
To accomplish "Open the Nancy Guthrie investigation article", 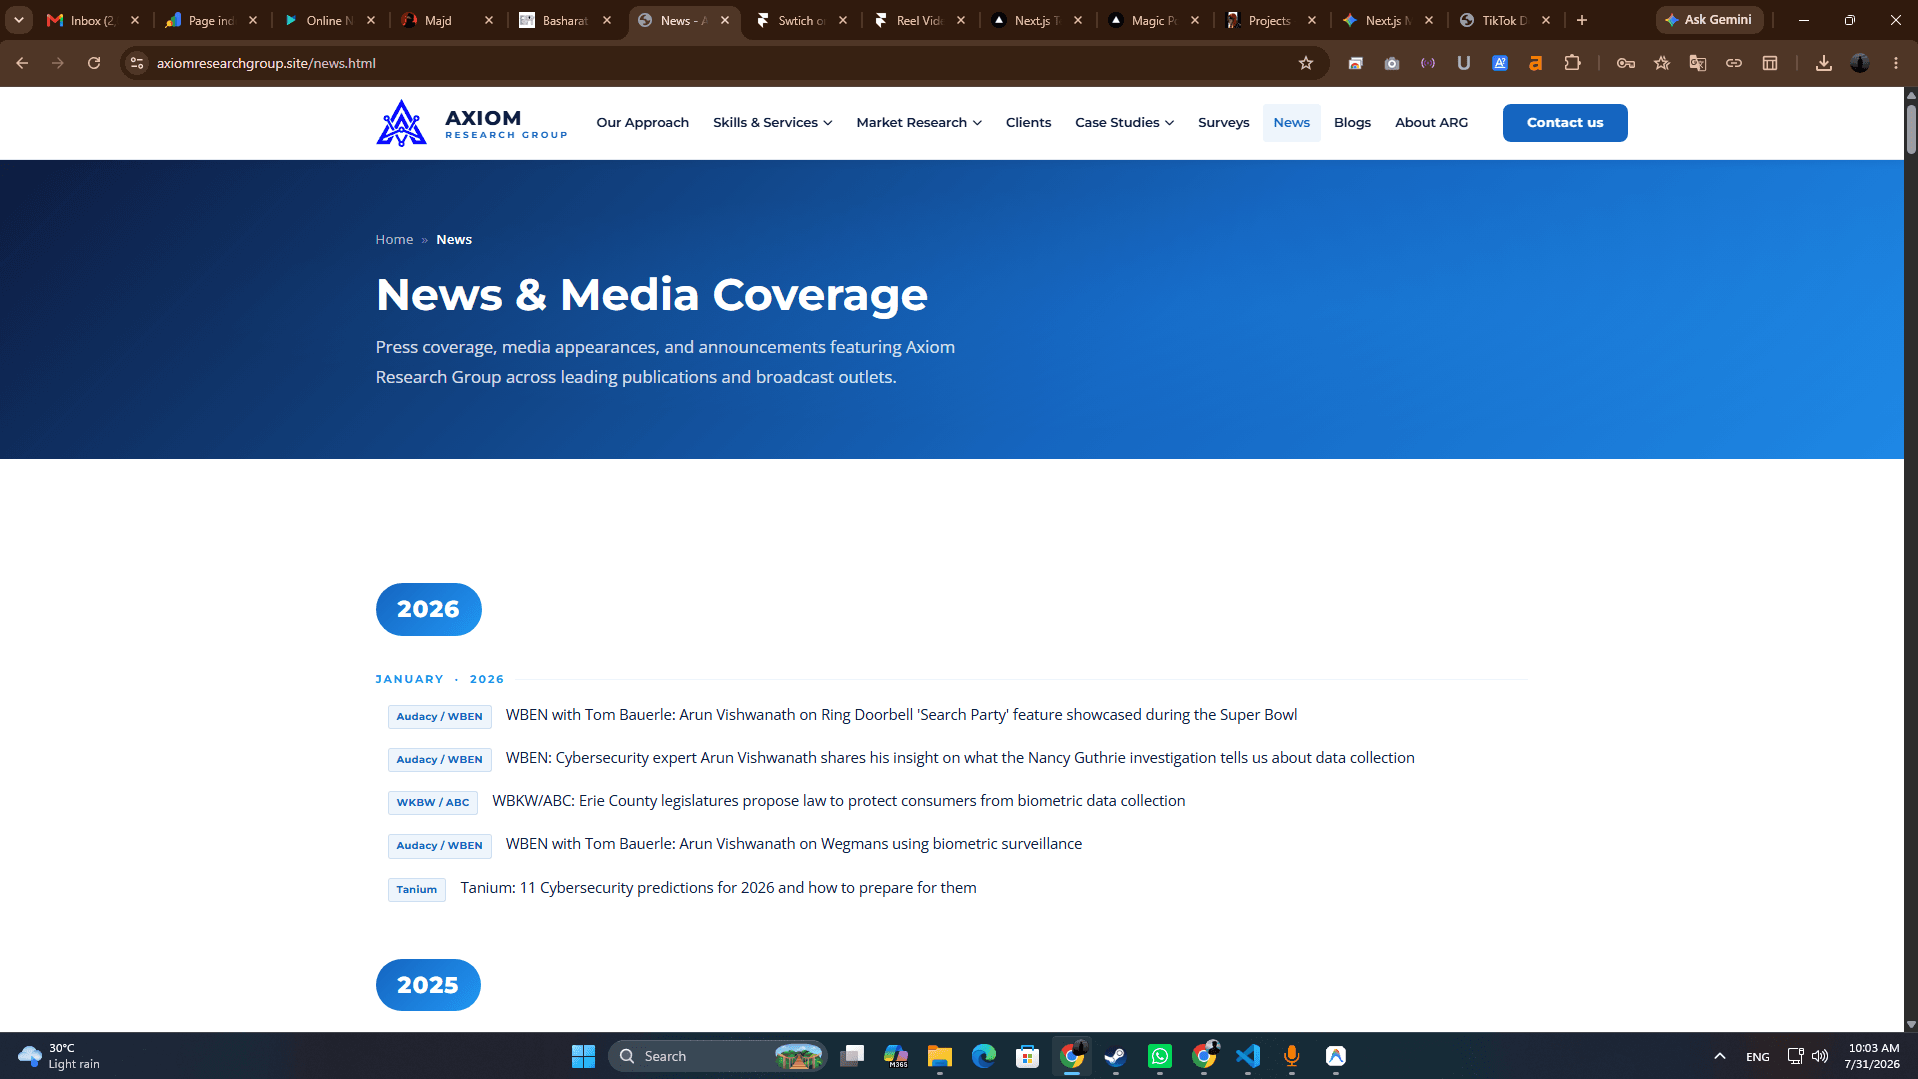I will [960, 758].
